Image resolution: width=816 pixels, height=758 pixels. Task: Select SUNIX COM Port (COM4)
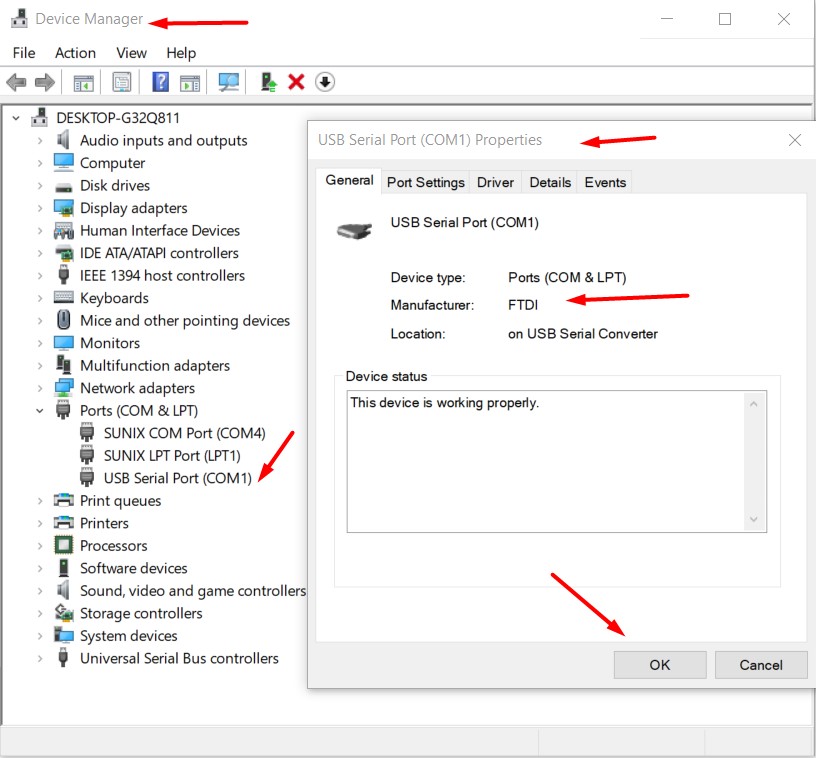tap(184, 433)
